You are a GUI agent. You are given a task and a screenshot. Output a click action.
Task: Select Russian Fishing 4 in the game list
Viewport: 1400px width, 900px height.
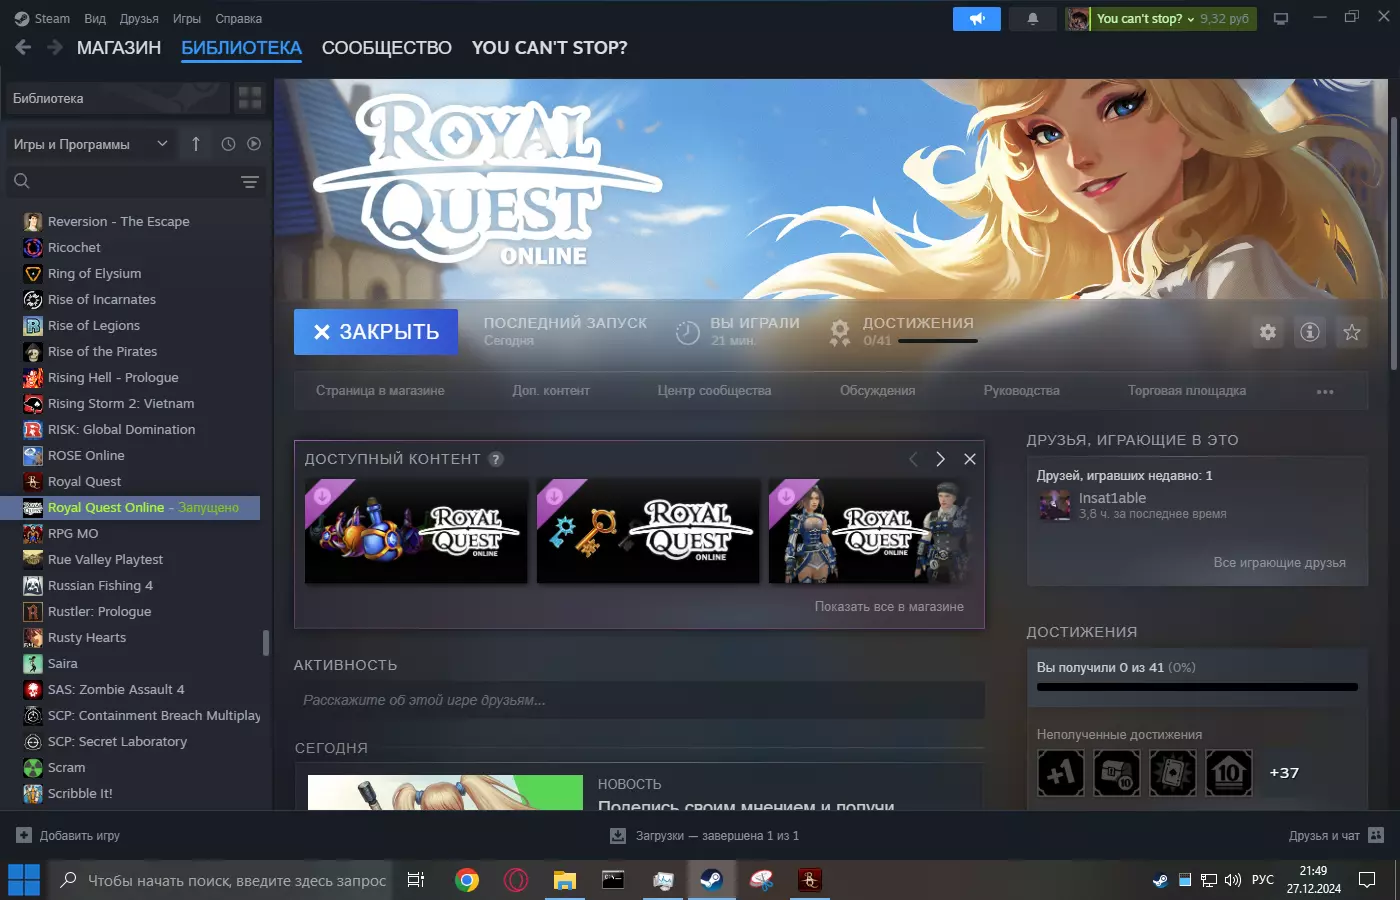140,585
